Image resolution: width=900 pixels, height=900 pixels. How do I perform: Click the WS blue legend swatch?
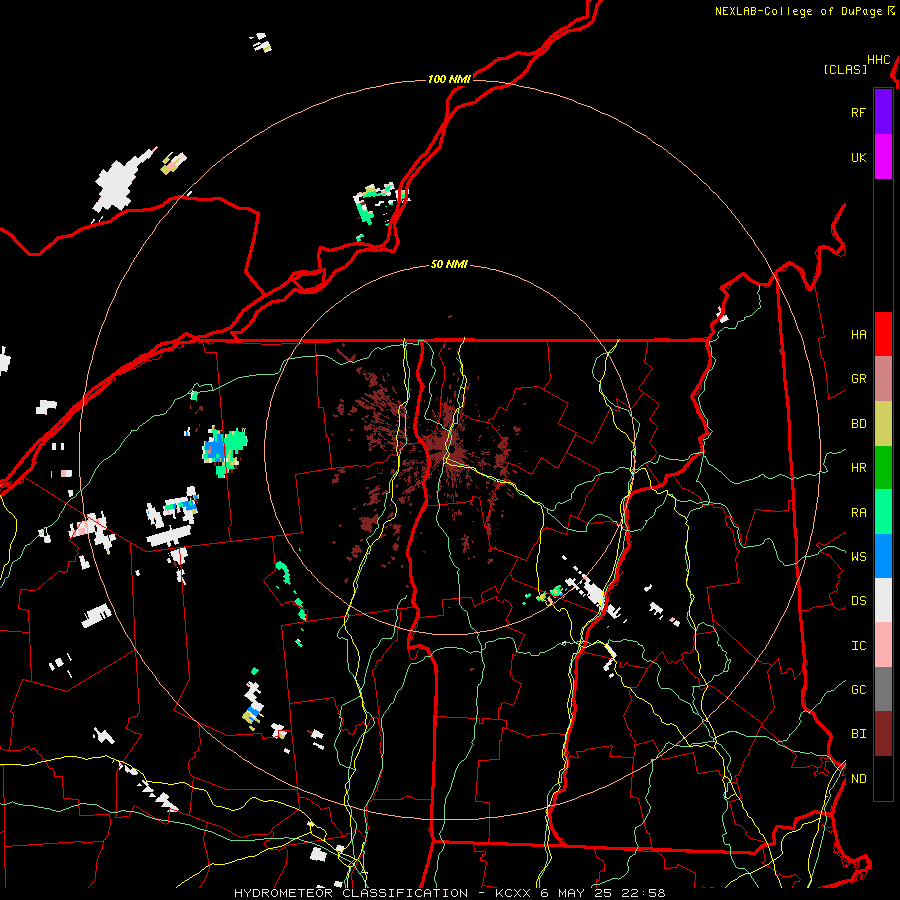click(883, 556)
